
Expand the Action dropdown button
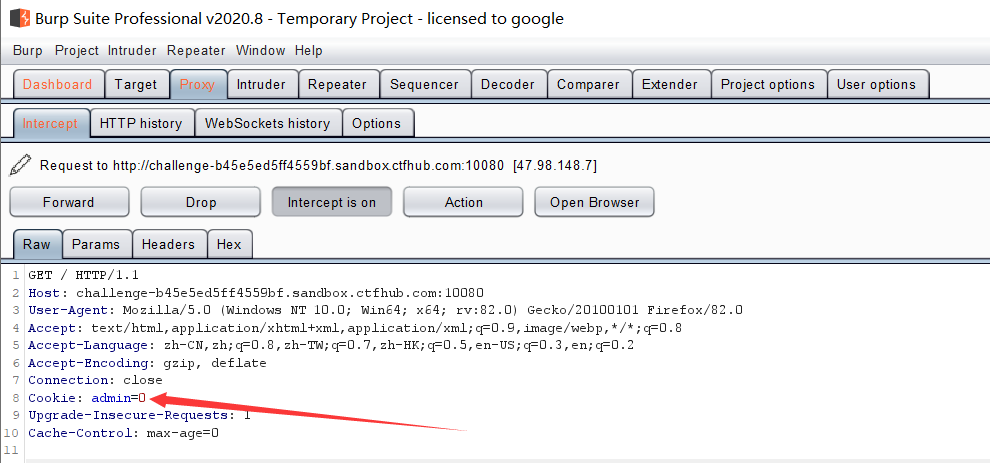pos(463,202)
